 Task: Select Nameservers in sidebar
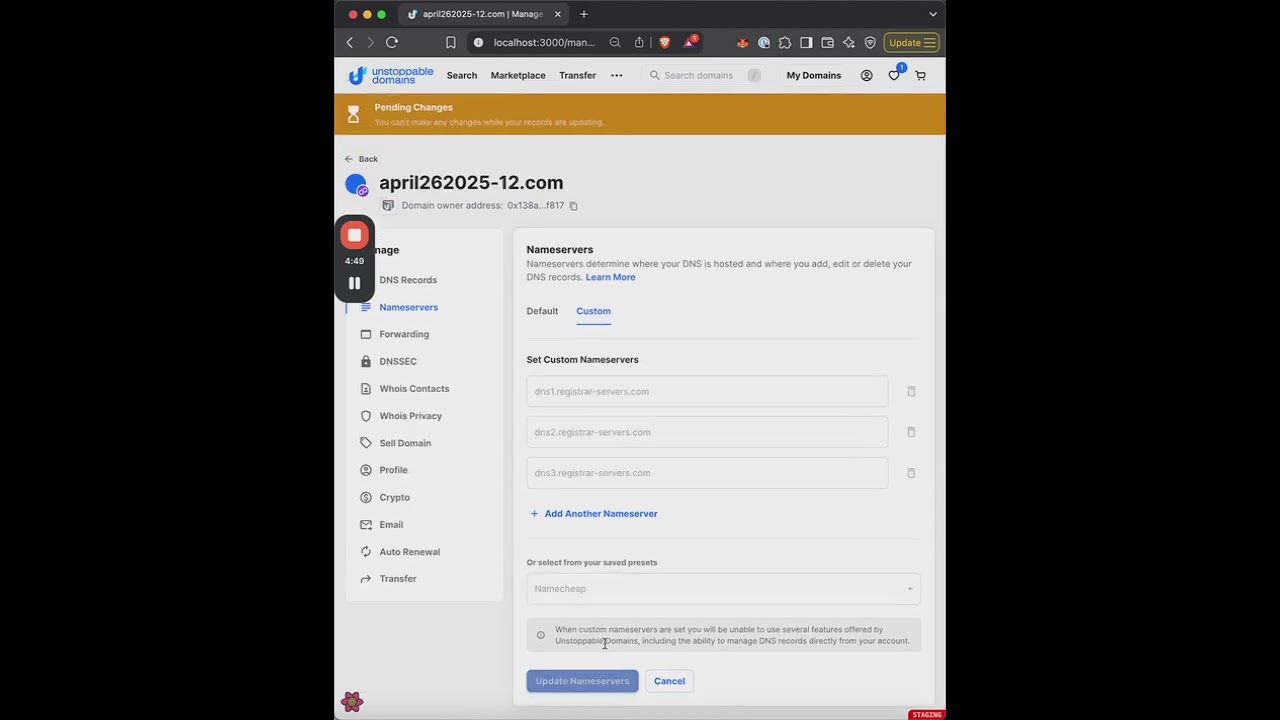point(408,307)
